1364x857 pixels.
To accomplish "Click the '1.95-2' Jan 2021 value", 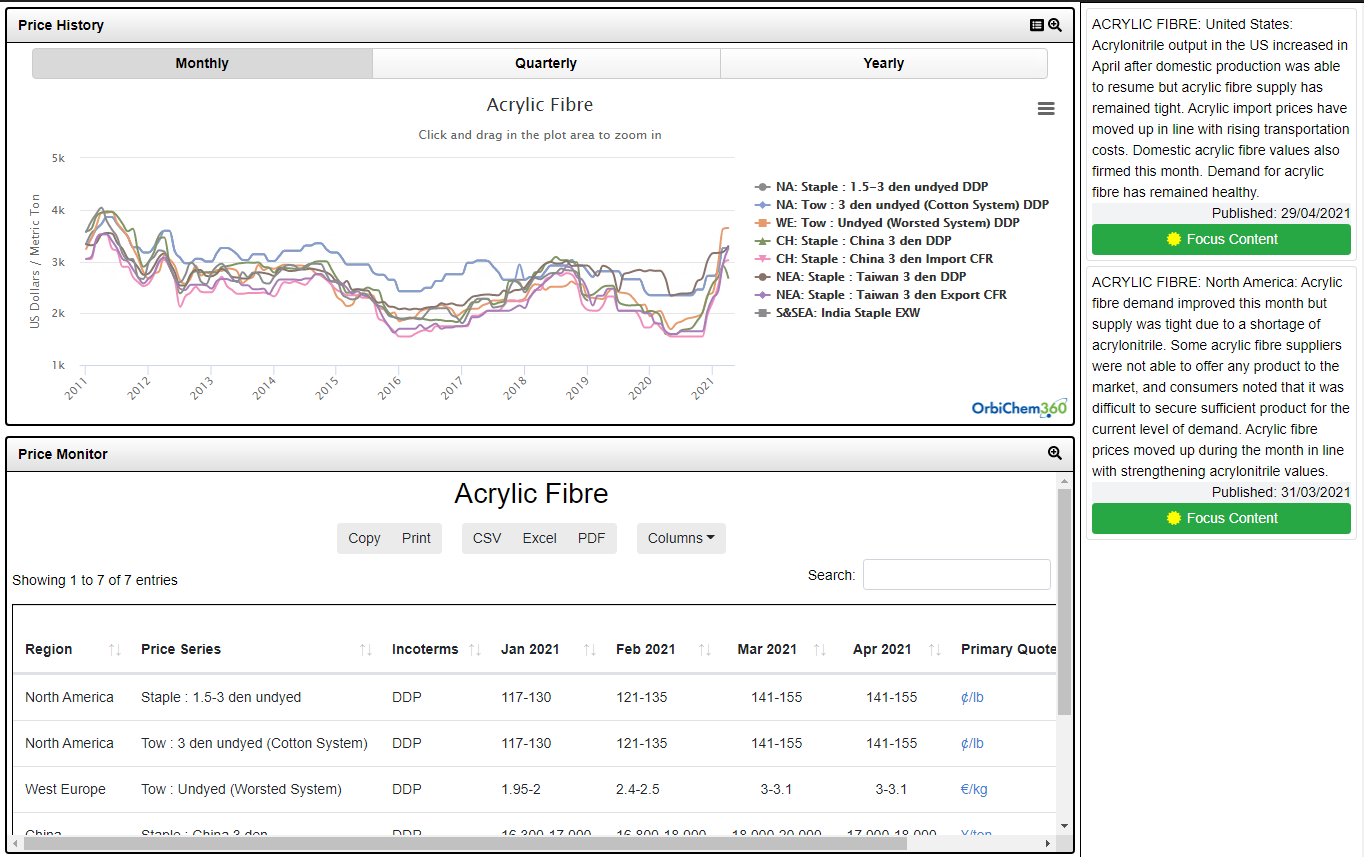I will [521, 789].
